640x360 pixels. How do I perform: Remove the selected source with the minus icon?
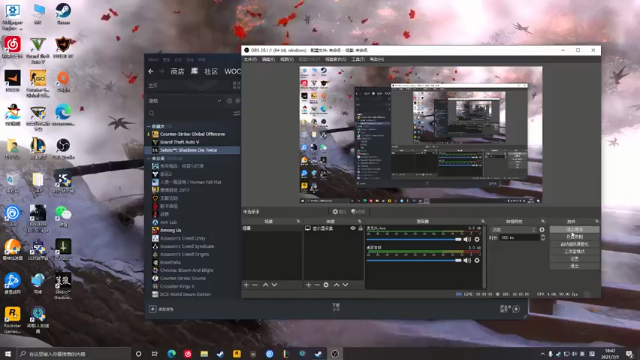pyautogui.click(x=317, y=284)
